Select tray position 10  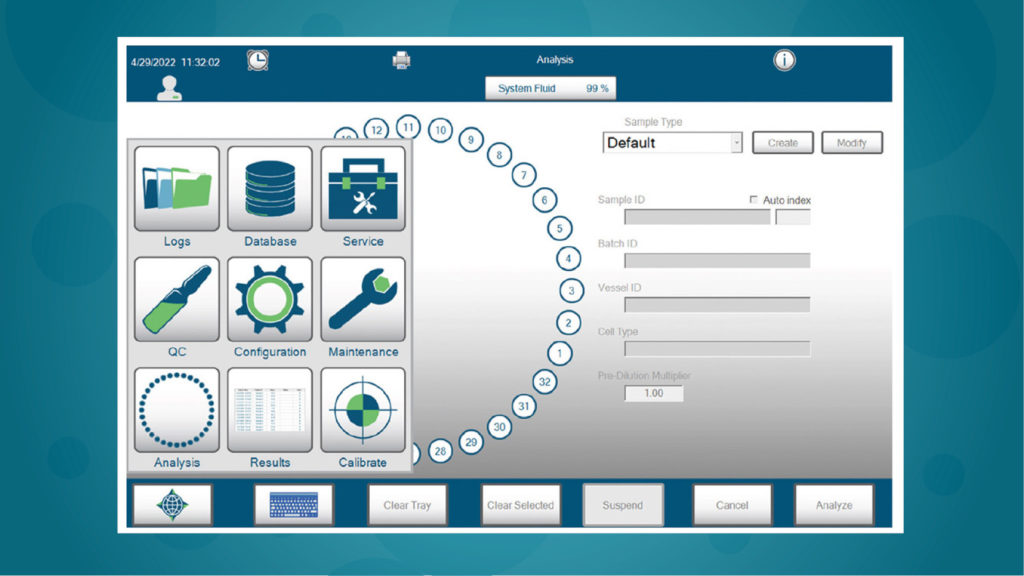(x=440, y=131)
